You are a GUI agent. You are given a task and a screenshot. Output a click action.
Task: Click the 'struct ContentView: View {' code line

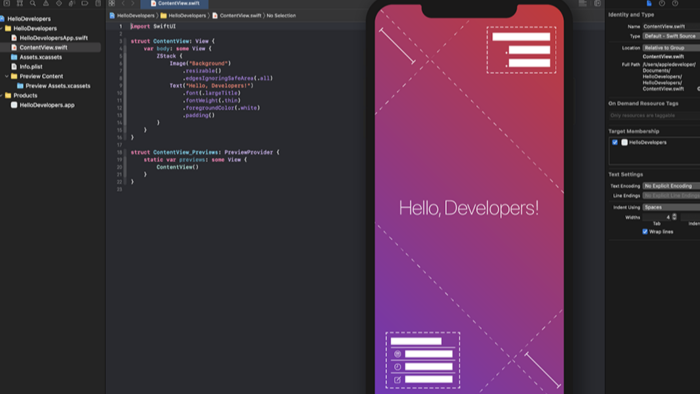[173, 41]
